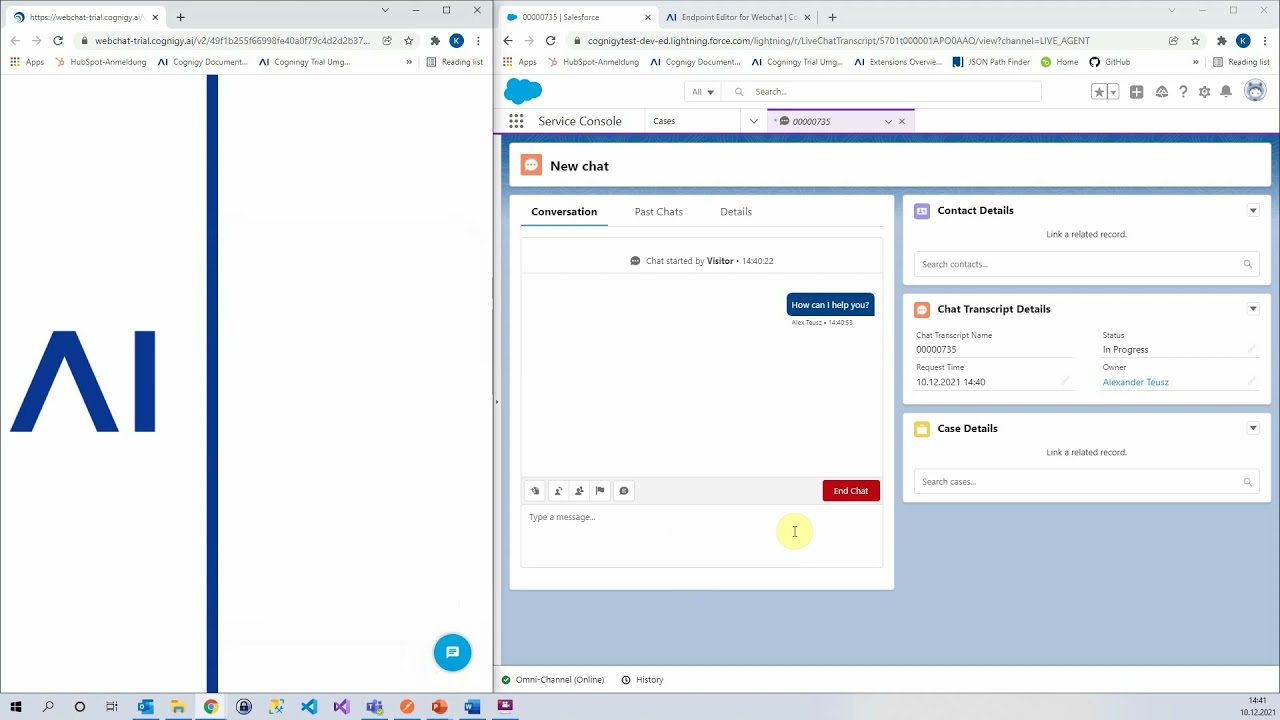The height and width of the screenshot is (720, 1280).
Task: Open the Windows Start menu
Action: tap(16, 707)
